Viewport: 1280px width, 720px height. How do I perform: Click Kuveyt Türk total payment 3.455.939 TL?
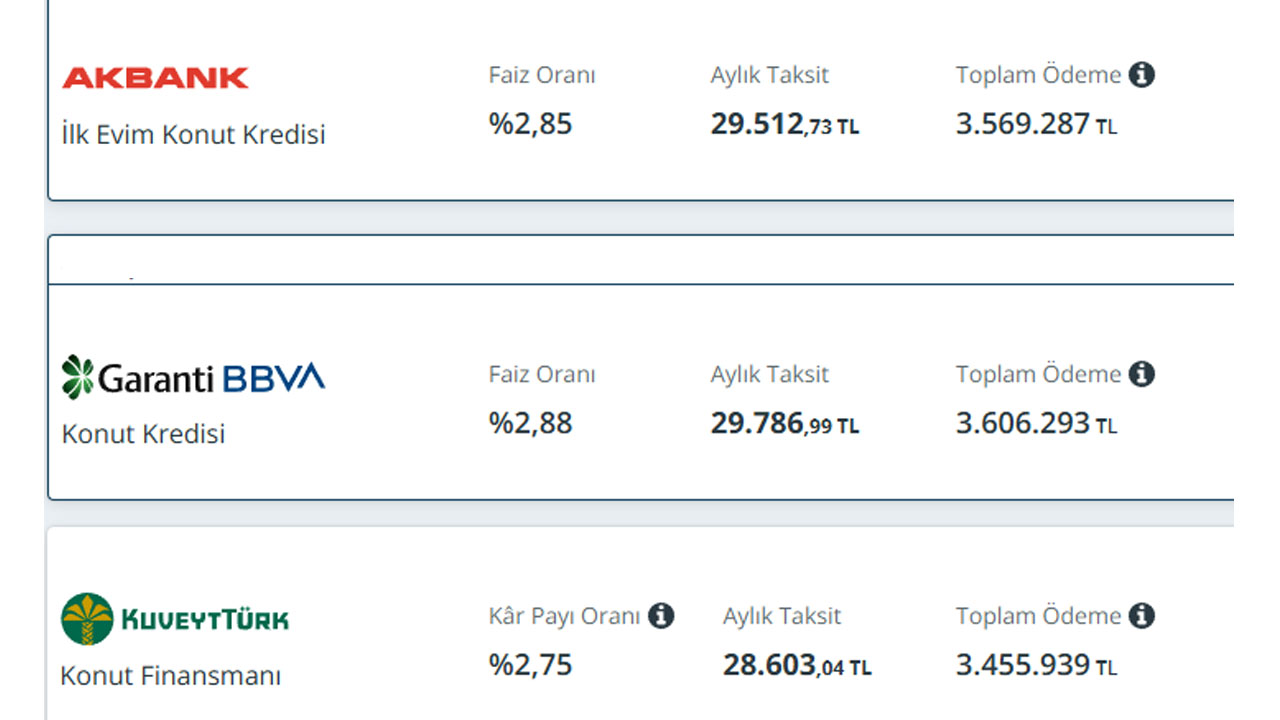(1036, 666)
